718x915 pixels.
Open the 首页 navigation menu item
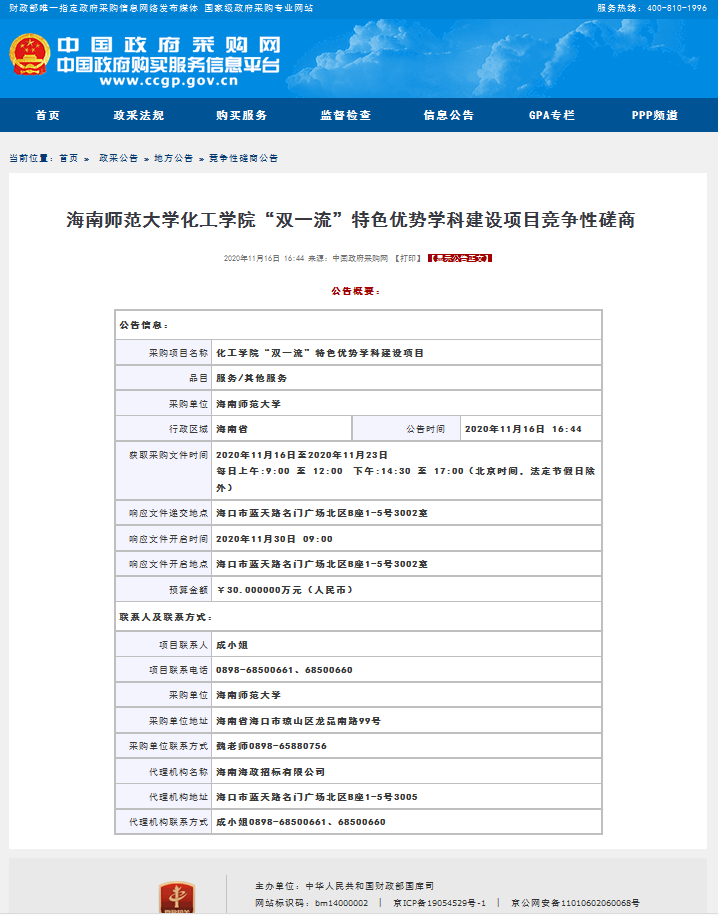point(48,115)
